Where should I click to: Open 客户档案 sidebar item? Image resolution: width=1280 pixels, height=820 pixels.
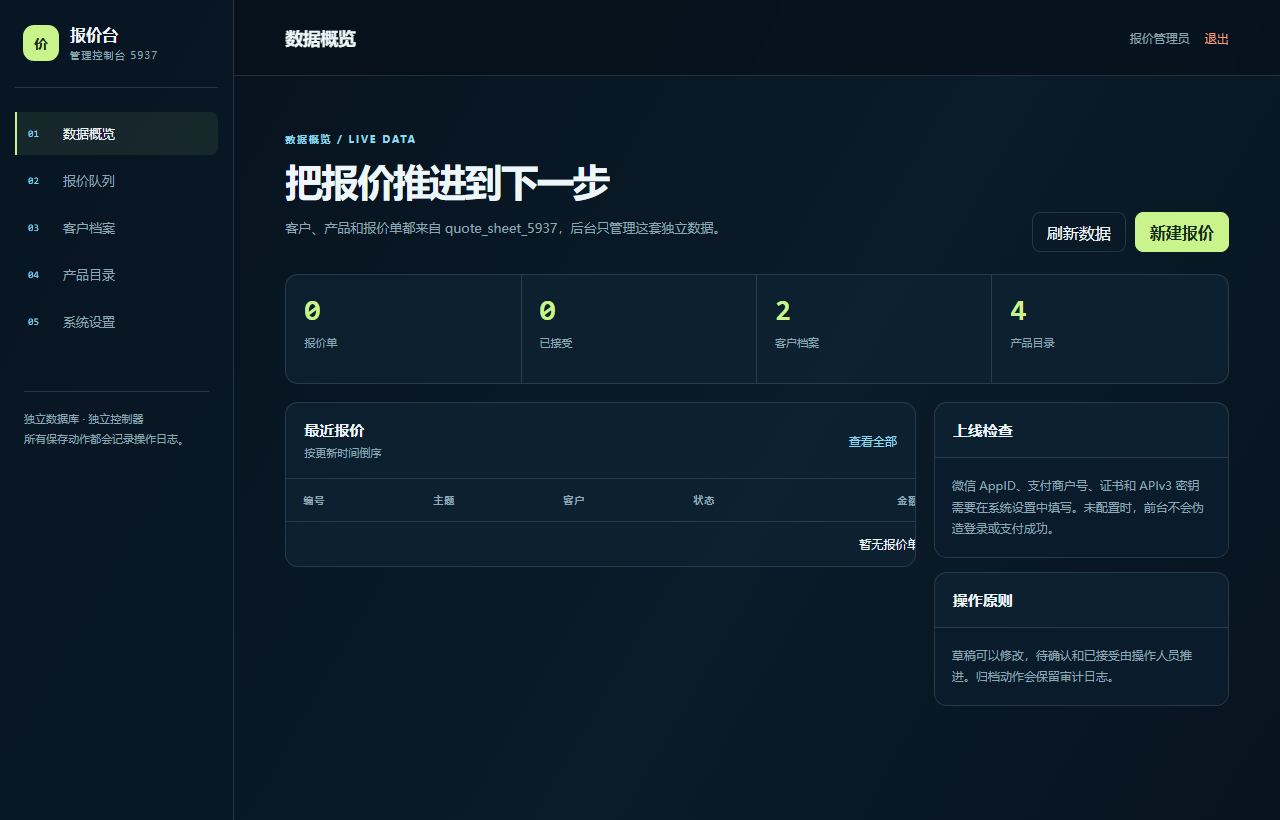(x=117, y=228)
